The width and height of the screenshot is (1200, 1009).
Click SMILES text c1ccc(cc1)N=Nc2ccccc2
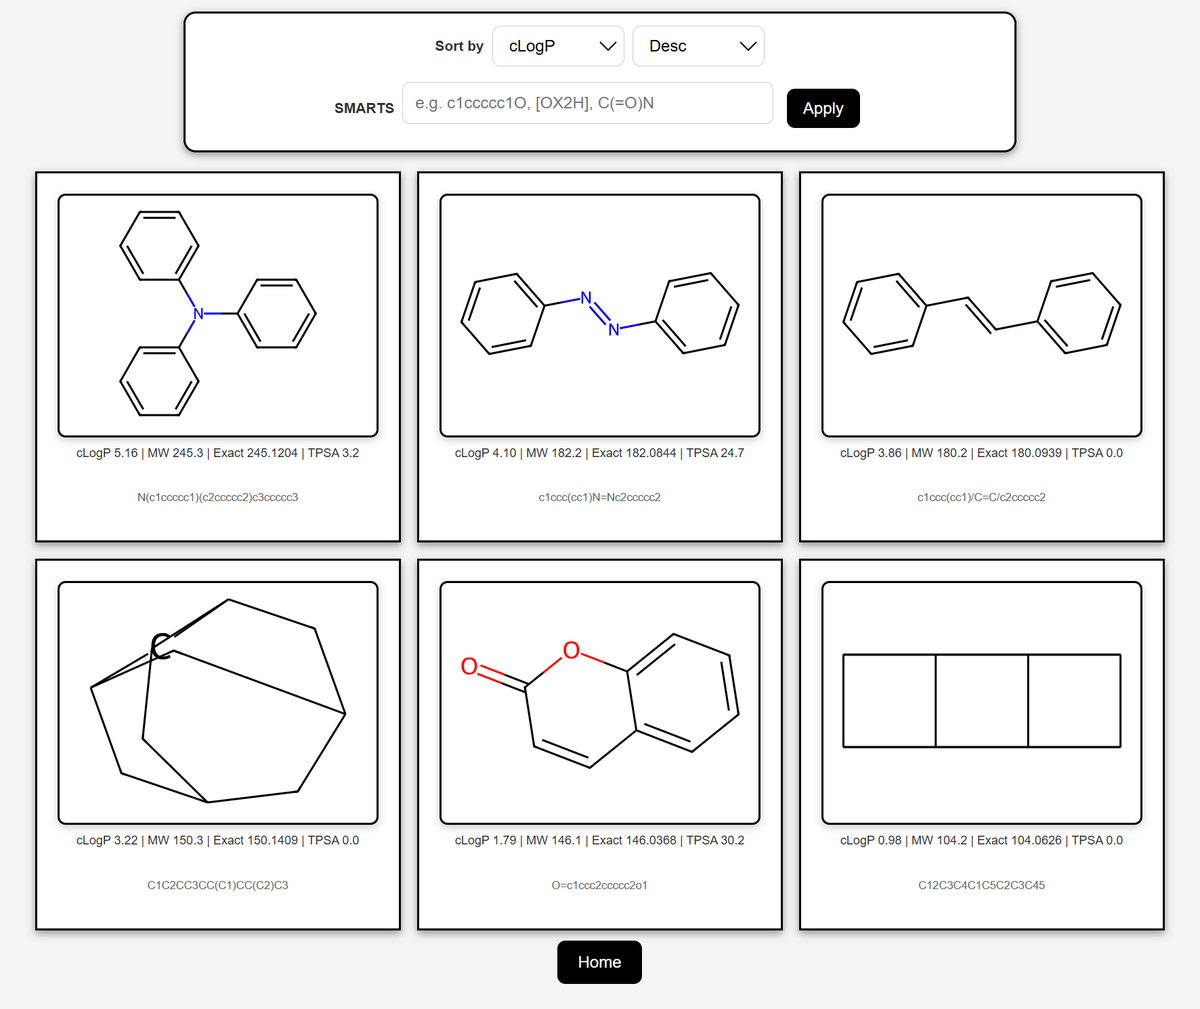click(599, 496)
